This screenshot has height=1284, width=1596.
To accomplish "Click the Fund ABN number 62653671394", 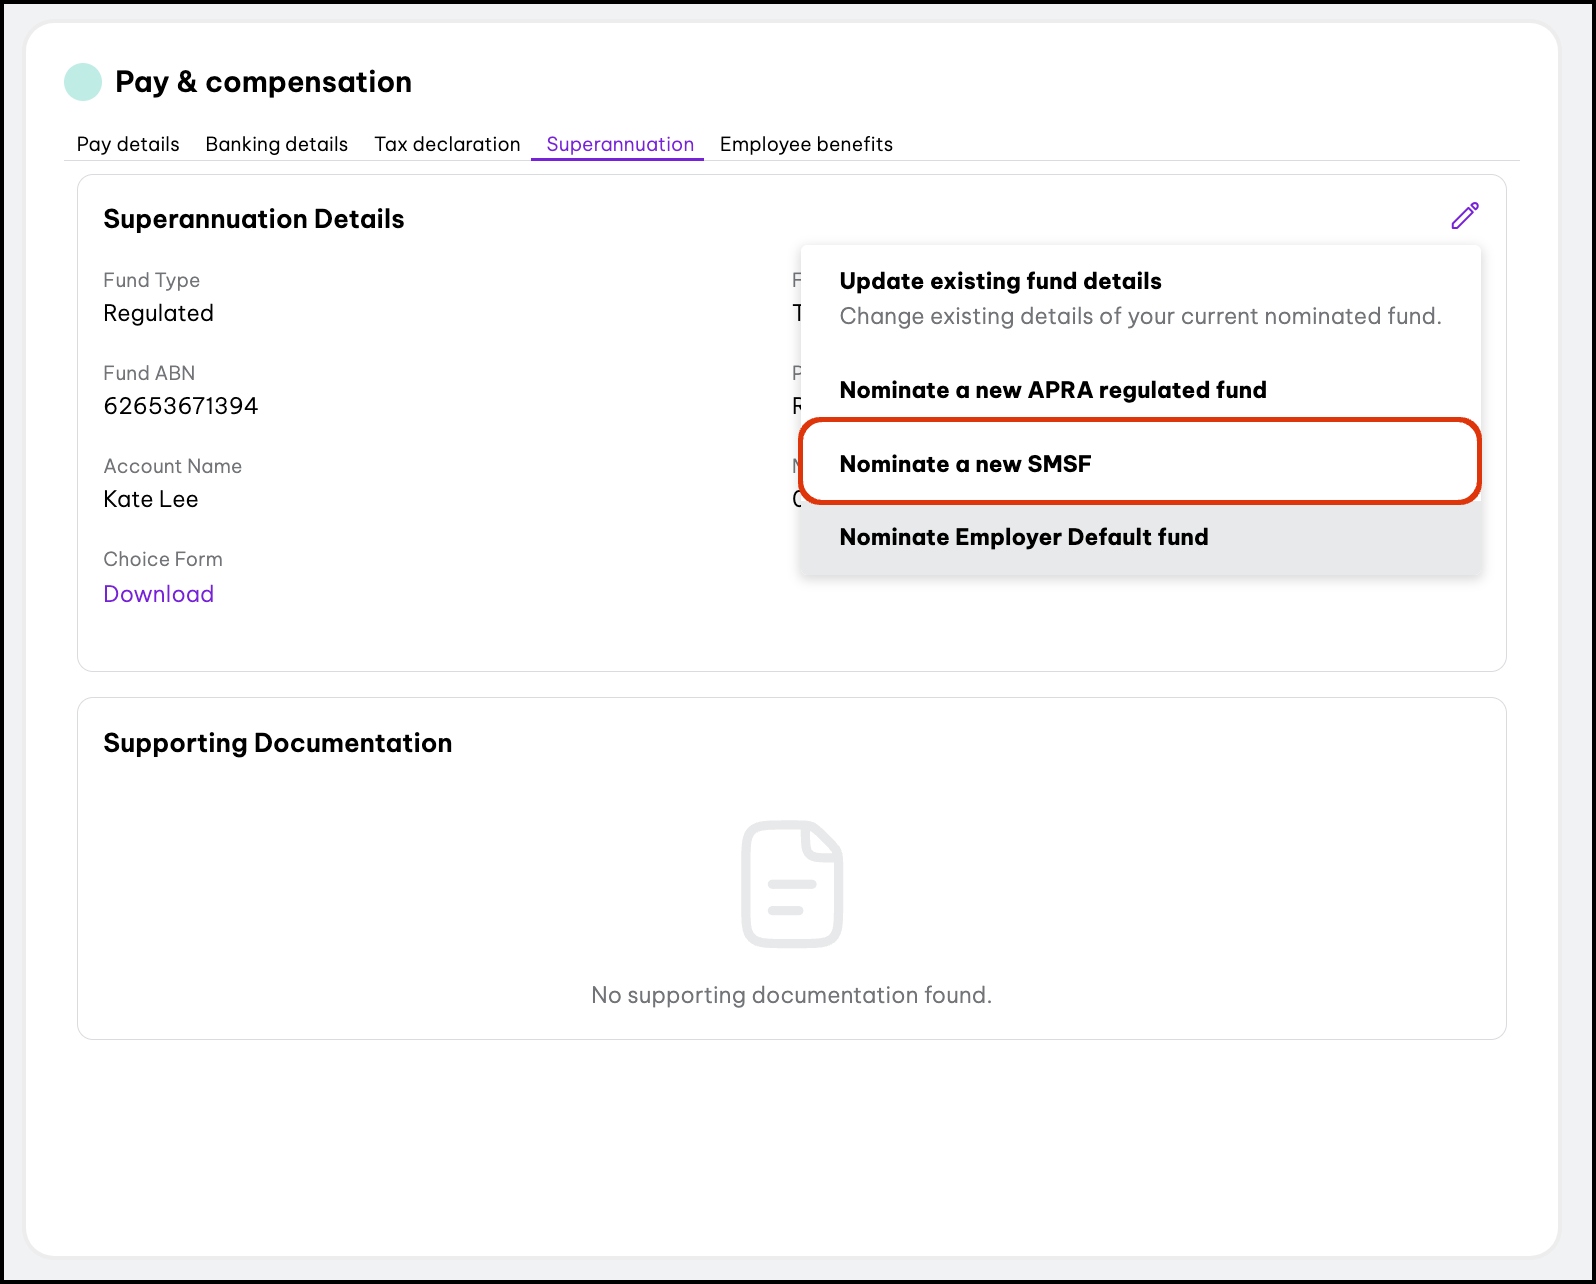I will tap(180, 406).
